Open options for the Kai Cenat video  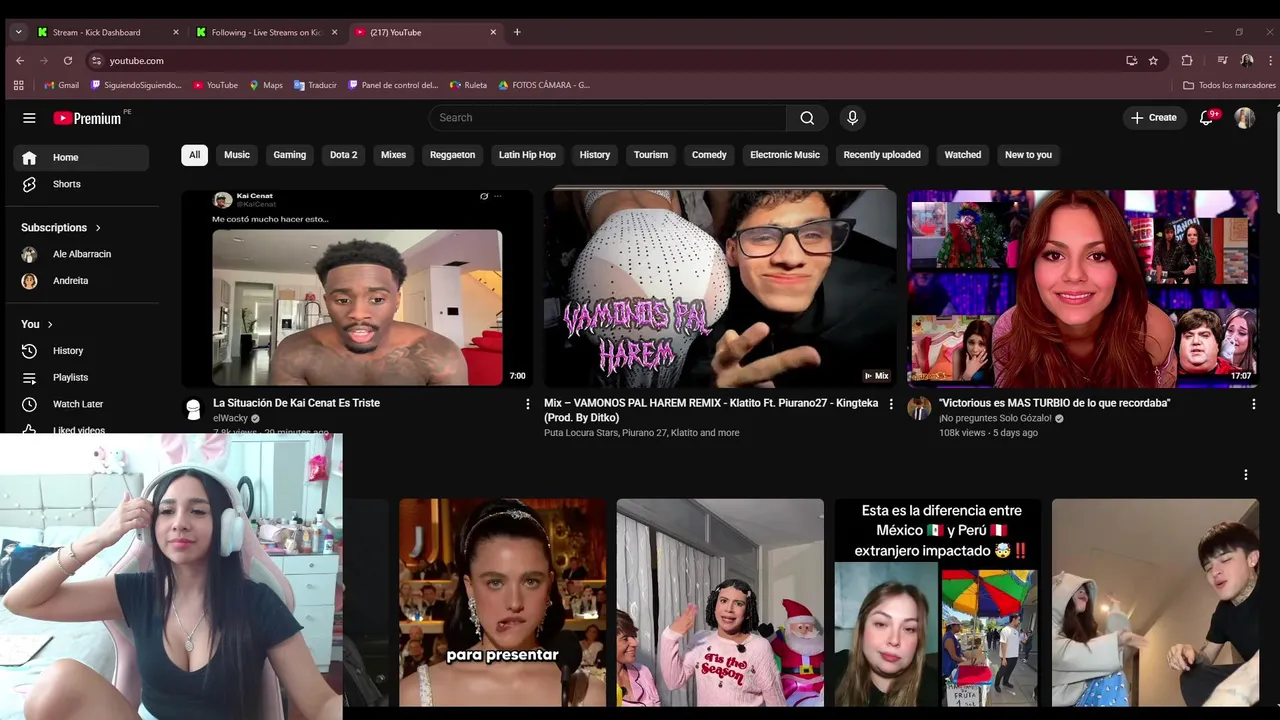click(528, 404)
